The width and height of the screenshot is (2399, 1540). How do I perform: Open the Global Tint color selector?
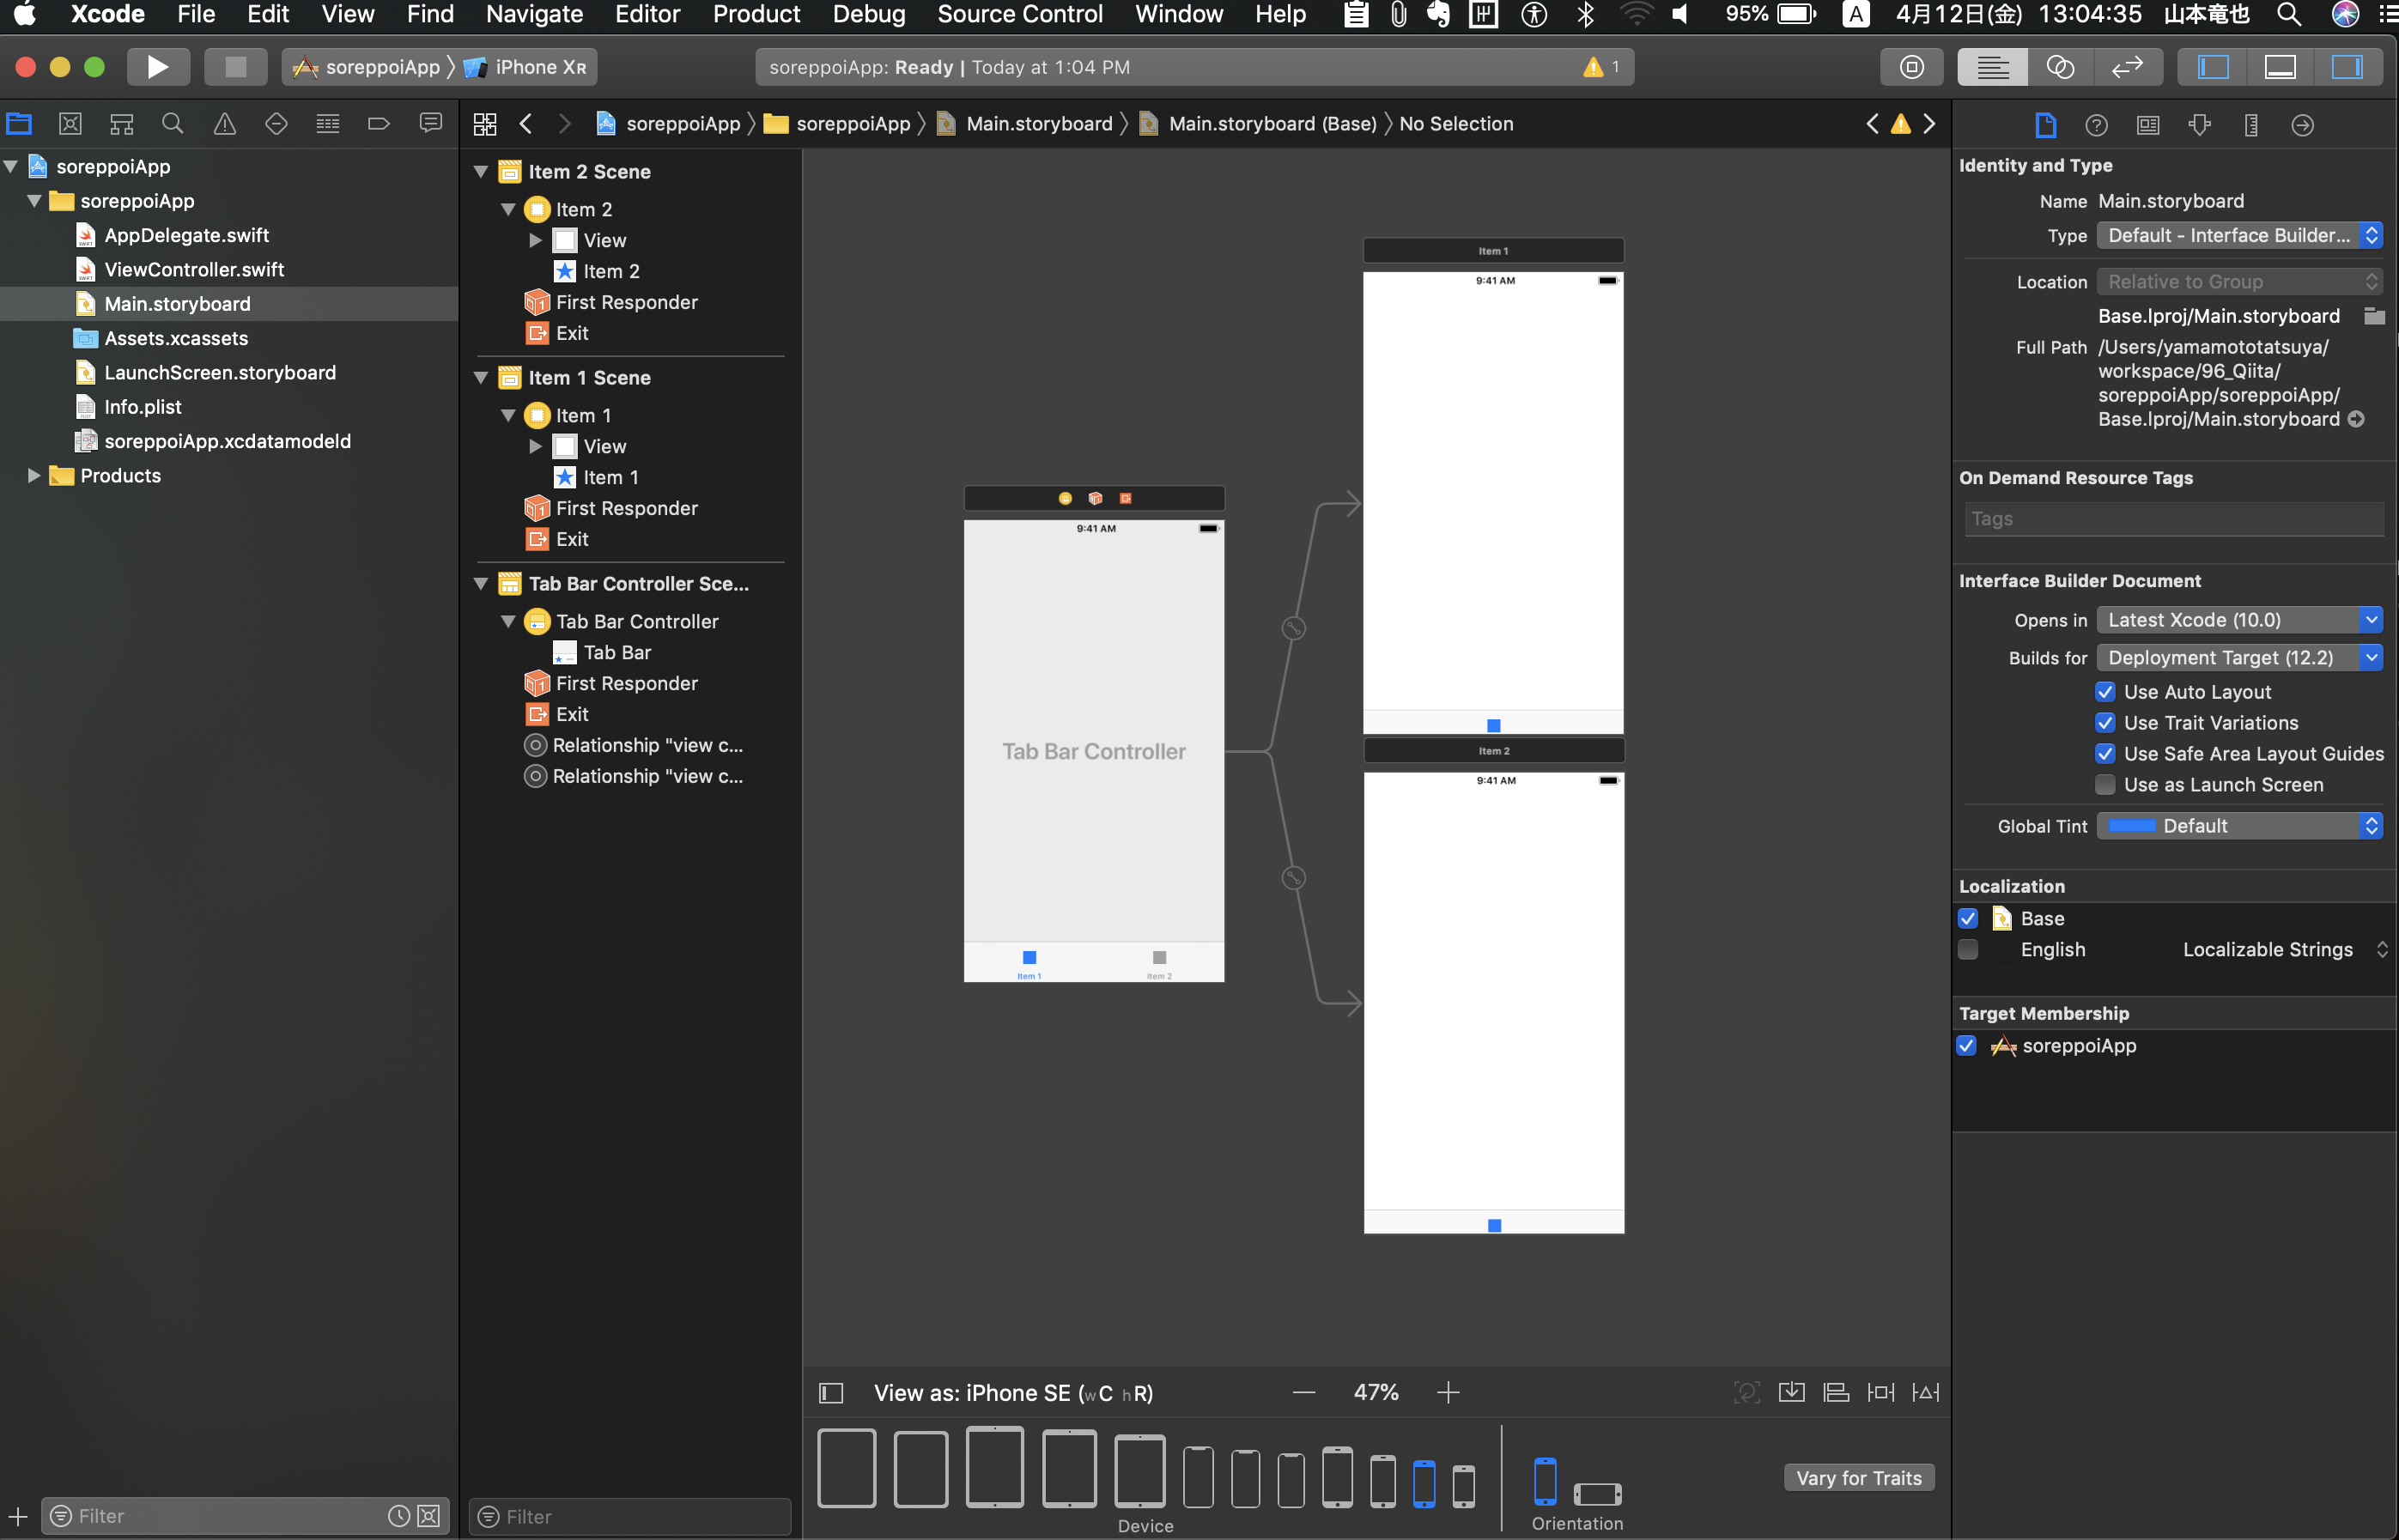(2239, 826)
